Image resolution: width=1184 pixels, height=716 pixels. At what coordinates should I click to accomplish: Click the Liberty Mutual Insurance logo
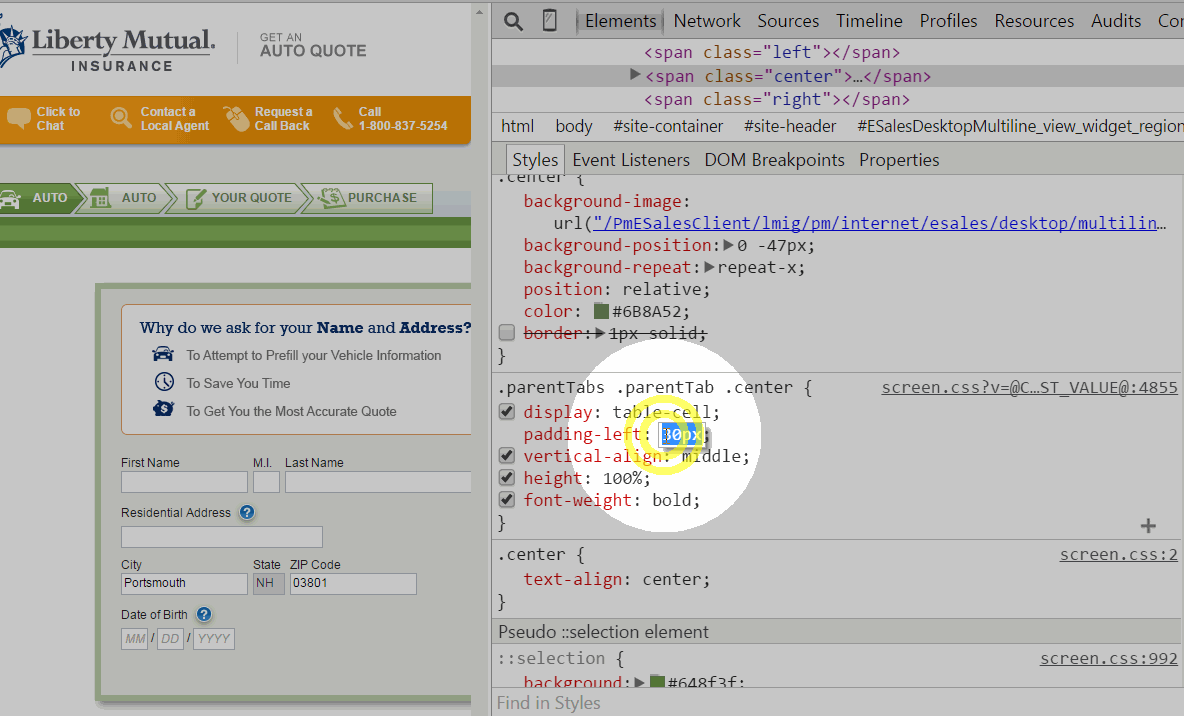coord(107,48)
